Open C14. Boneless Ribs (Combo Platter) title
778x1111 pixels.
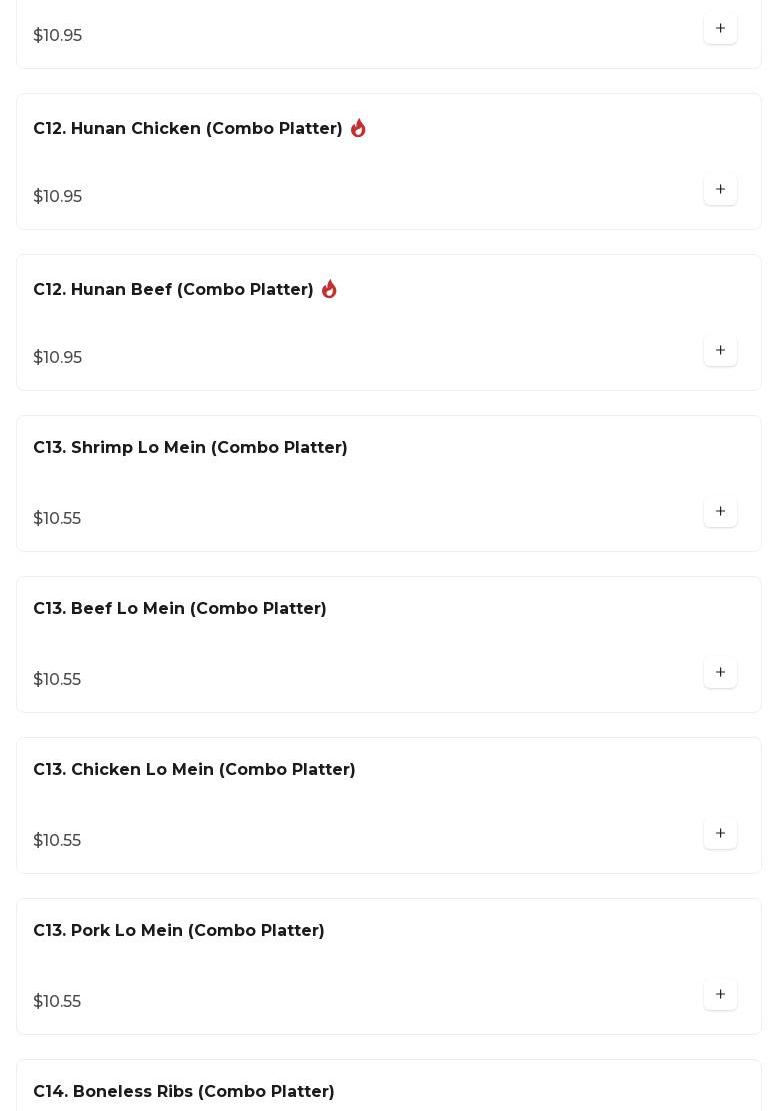(x=184, y=1092)
